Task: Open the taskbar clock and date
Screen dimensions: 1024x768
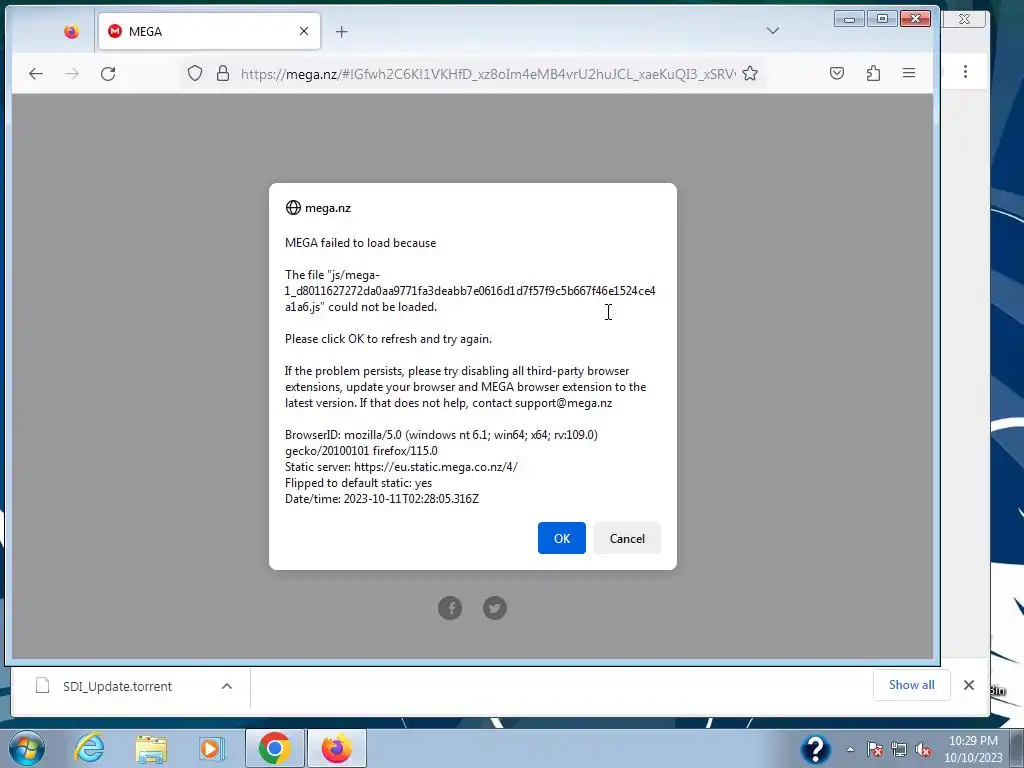Action: 973,749
